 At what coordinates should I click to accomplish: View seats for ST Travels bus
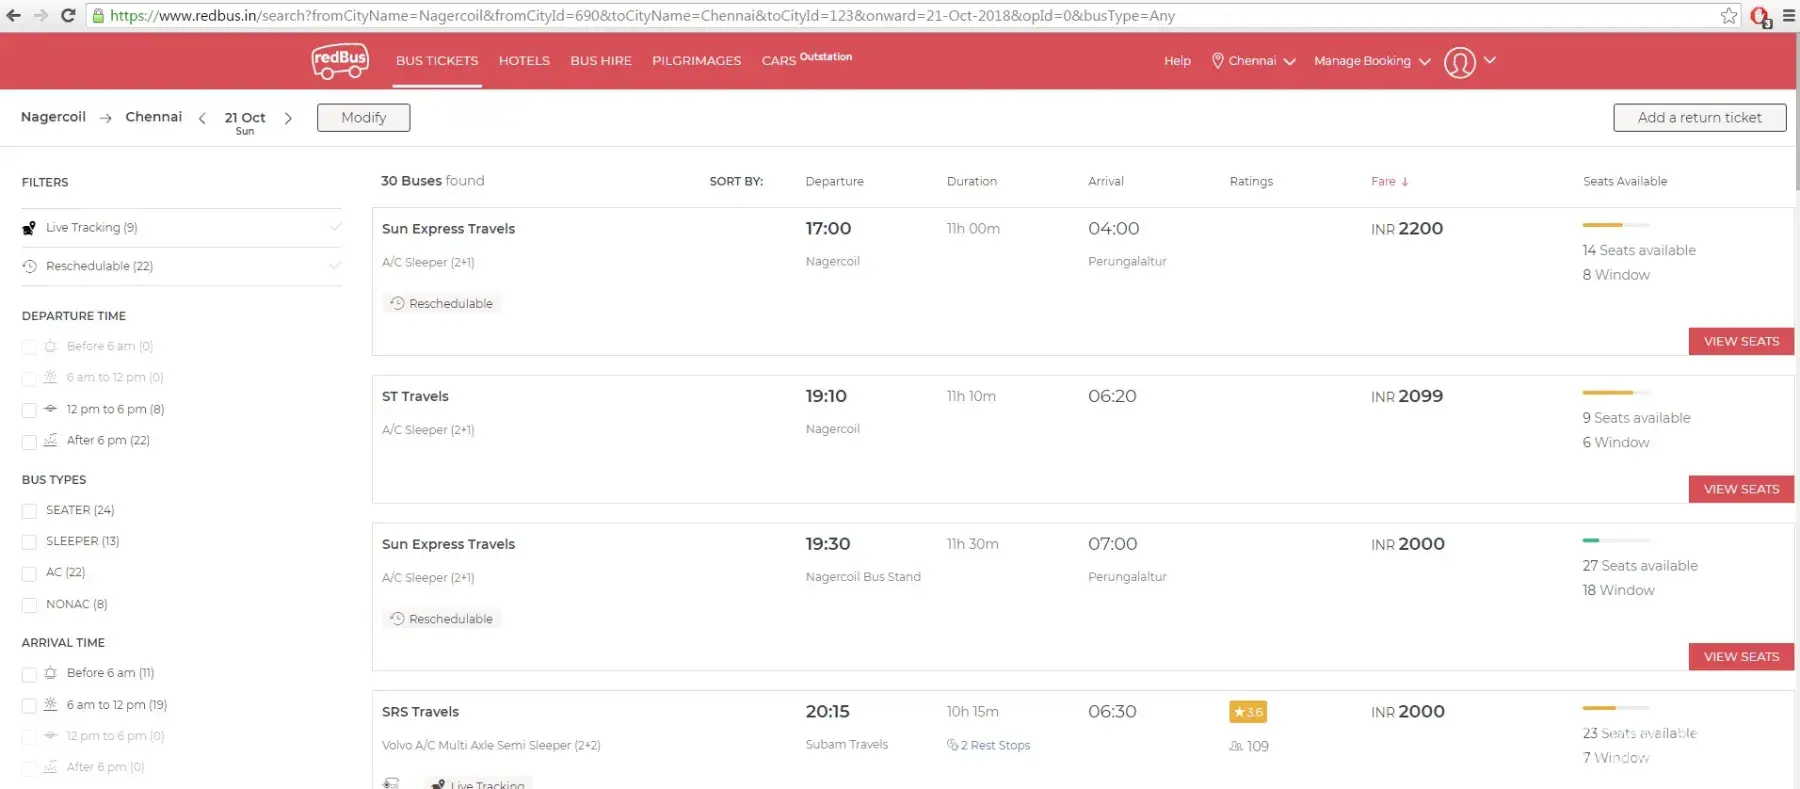(1740, 489)
